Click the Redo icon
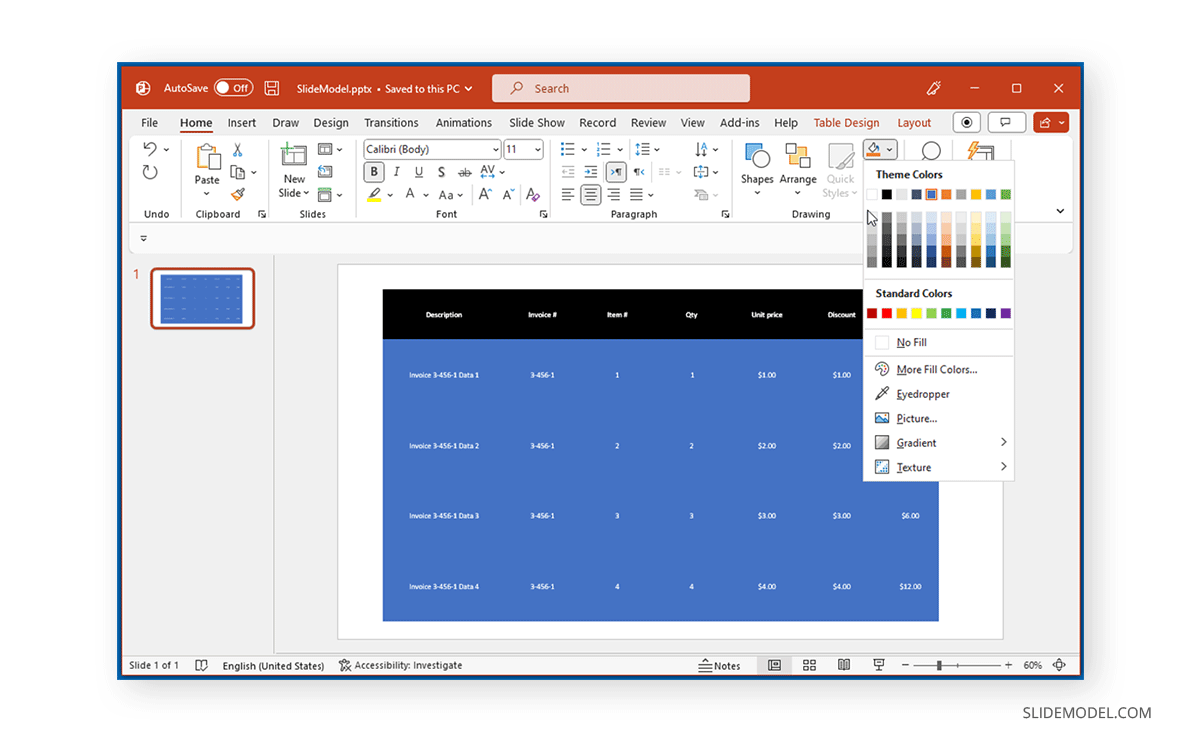This screenshot has width=1200, height=743. [150, 172]
